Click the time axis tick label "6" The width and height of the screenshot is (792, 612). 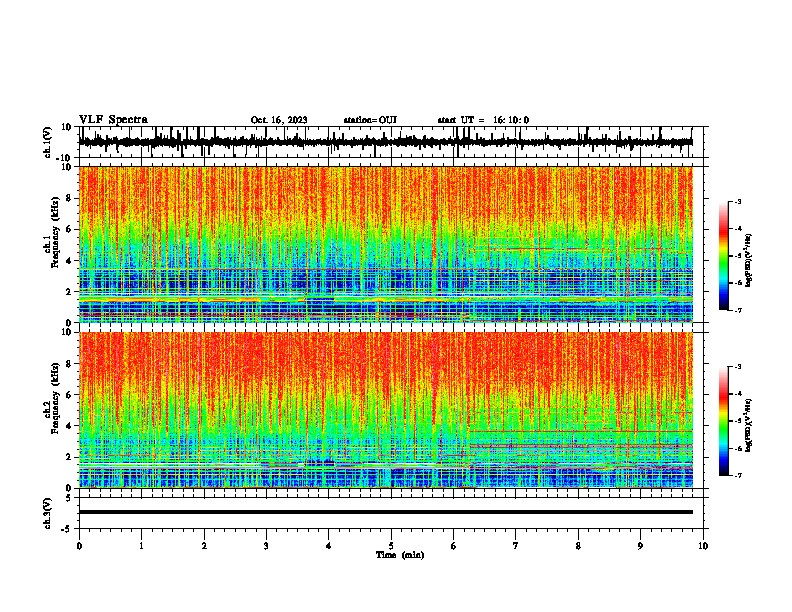[454, 546]
